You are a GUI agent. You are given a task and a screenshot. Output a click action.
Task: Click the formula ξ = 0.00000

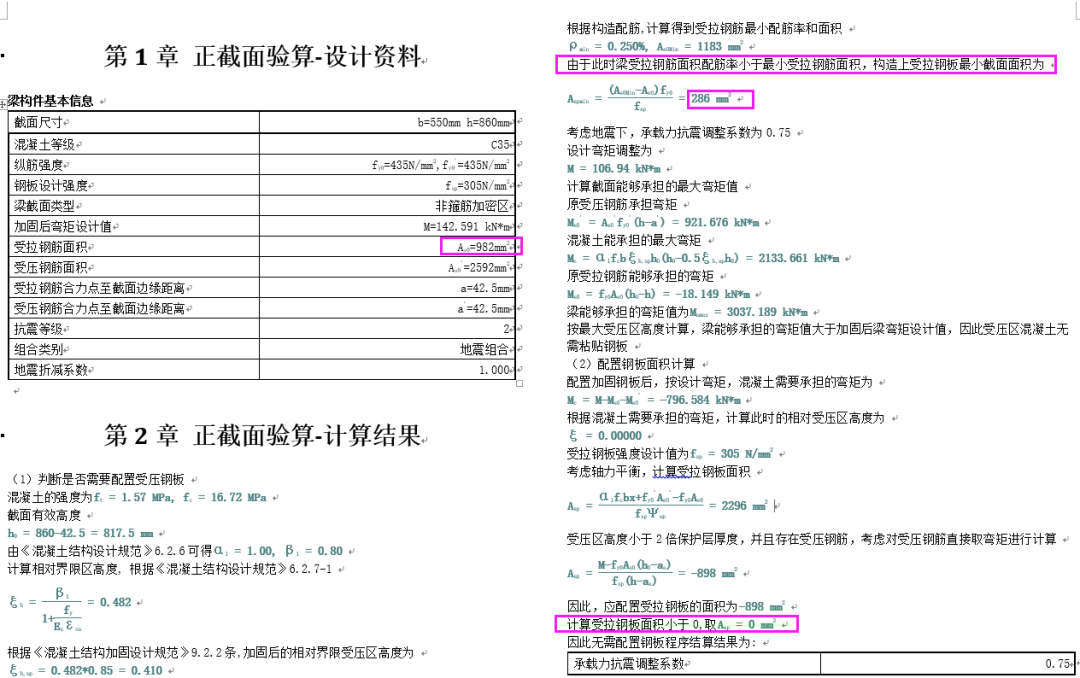coord(605,436)
